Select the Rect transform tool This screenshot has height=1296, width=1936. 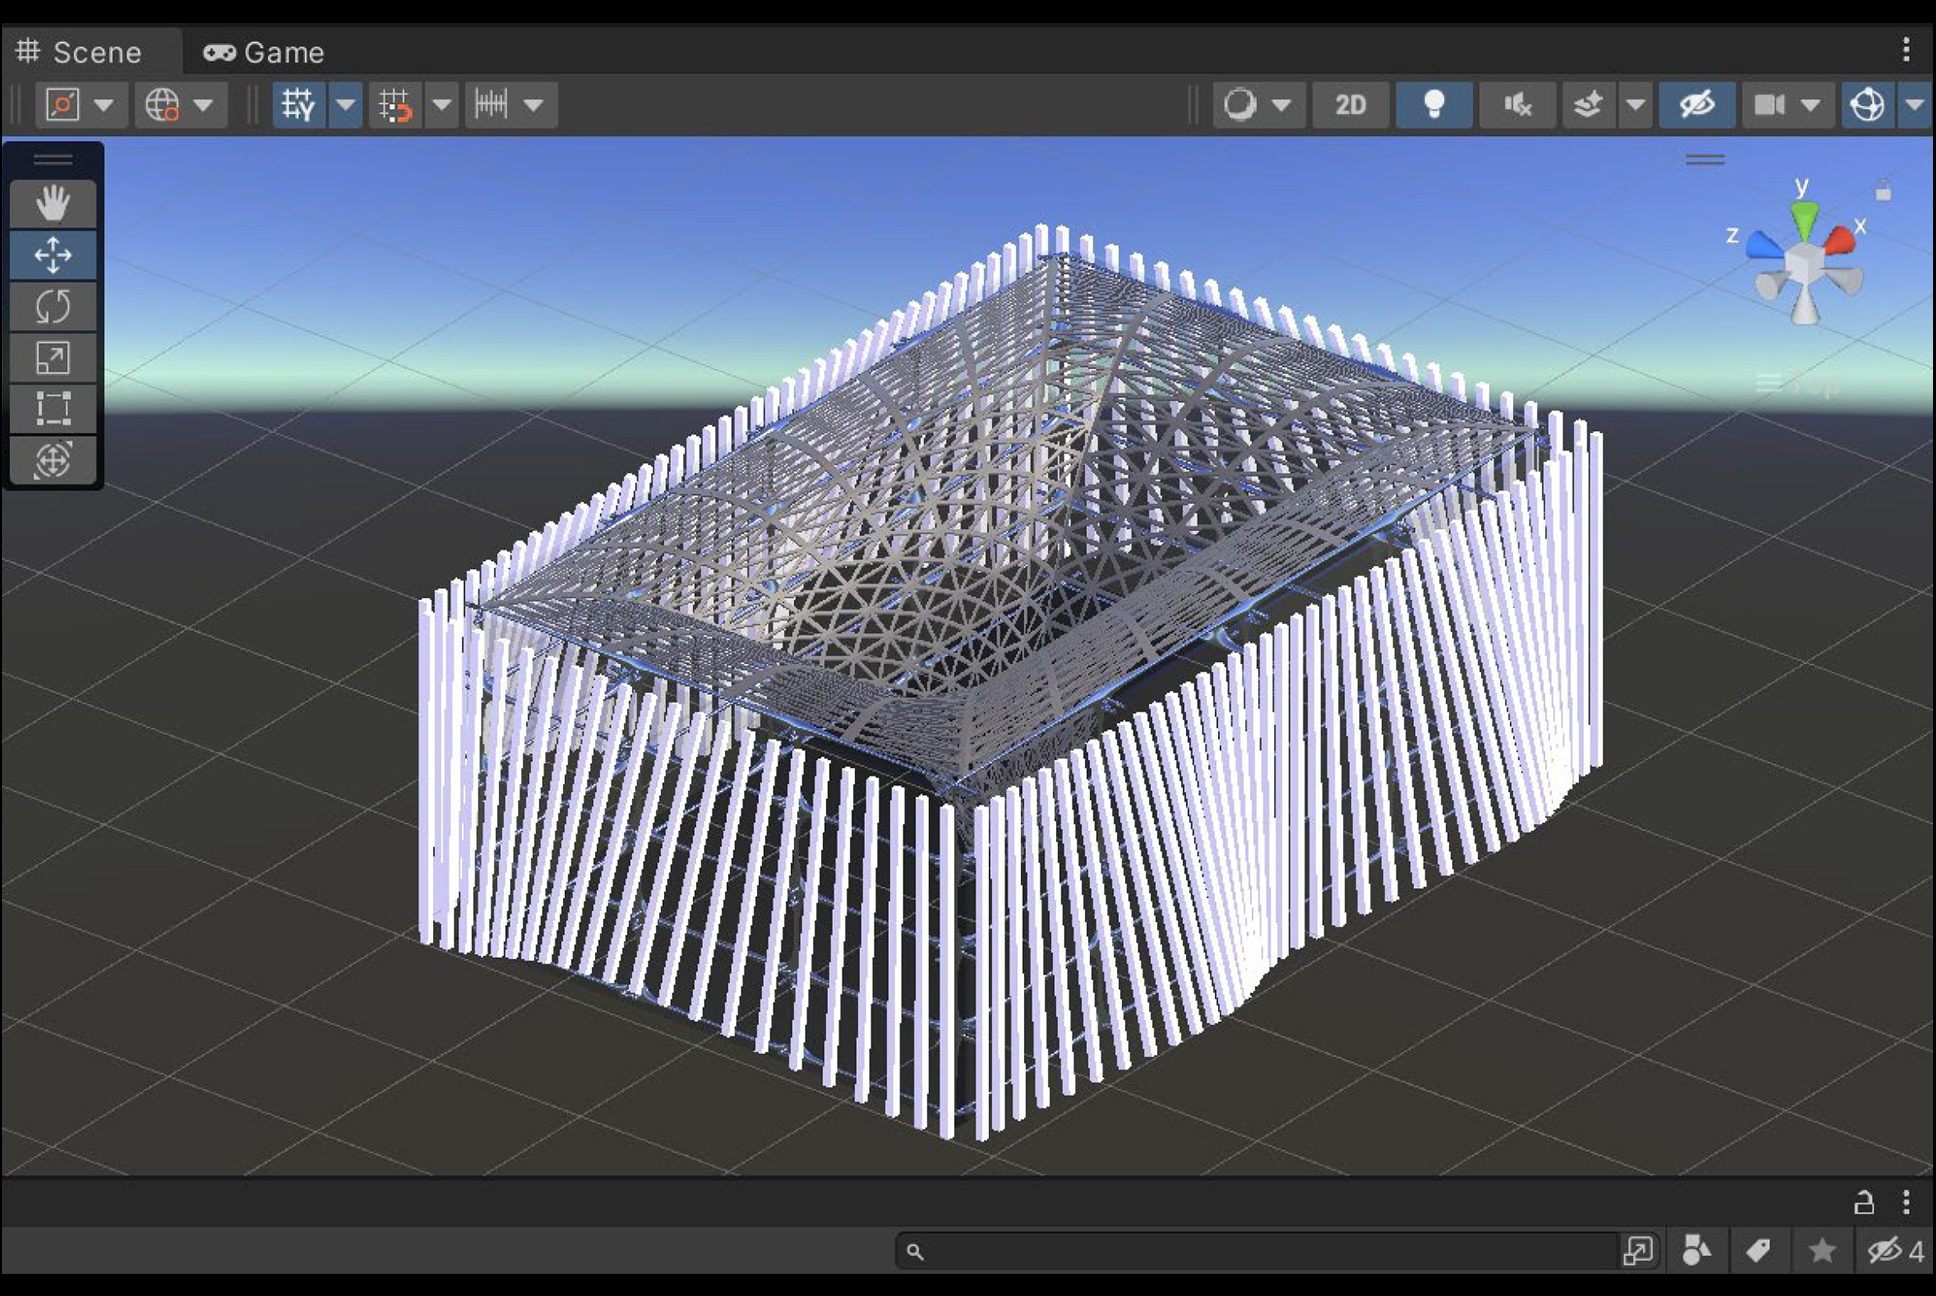point(53,409)
